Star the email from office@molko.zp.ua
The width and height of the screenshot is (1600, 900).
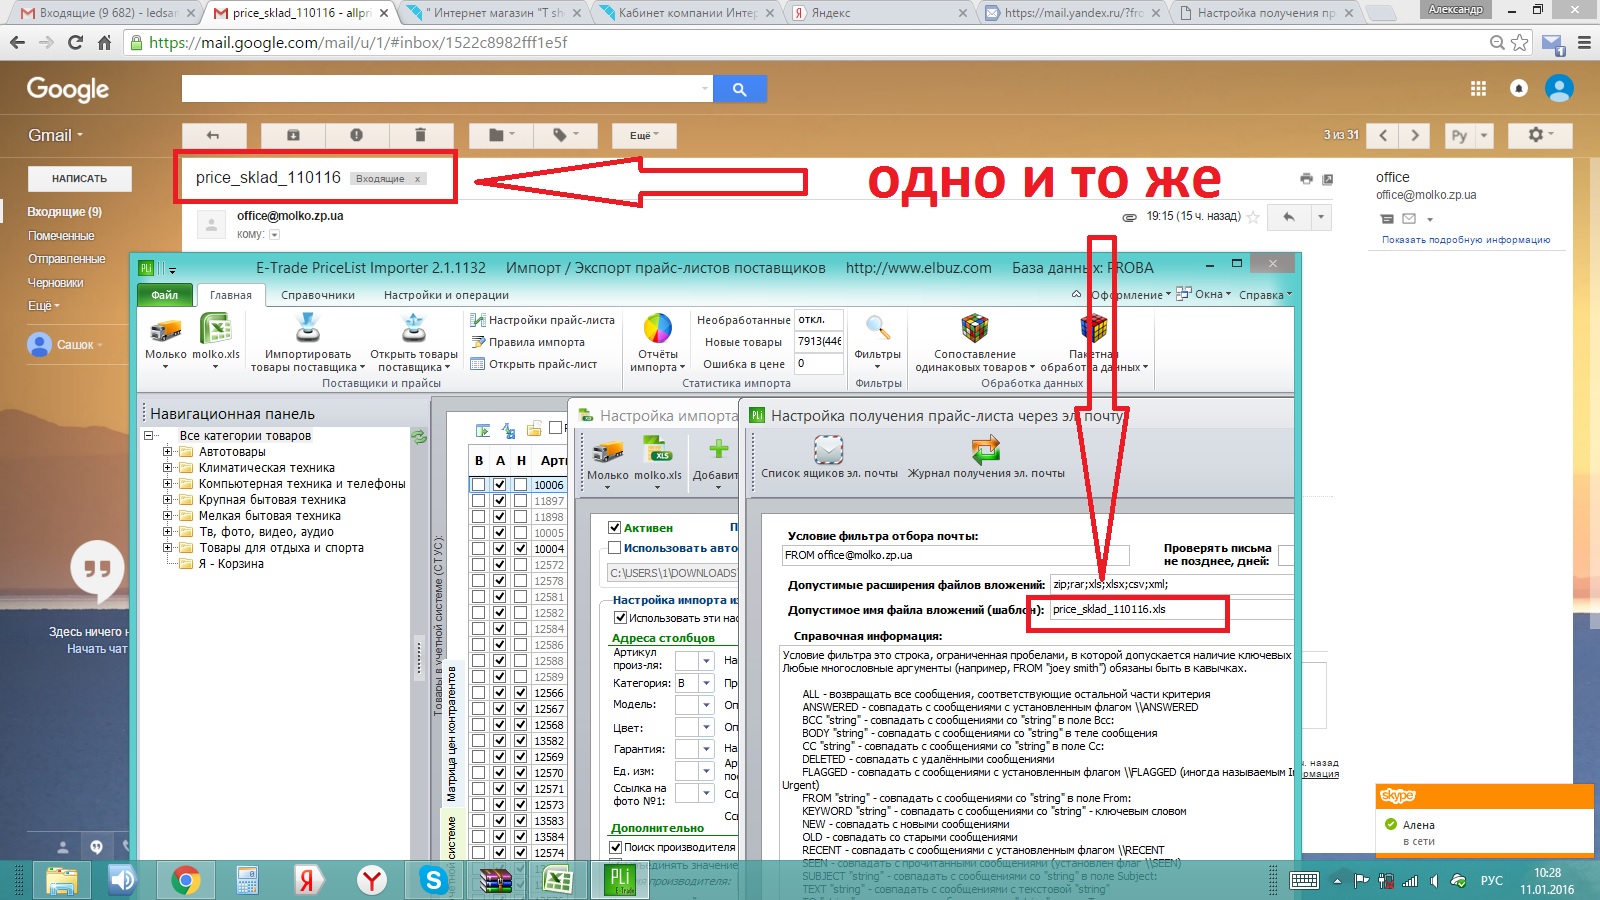pos(1253,217)
